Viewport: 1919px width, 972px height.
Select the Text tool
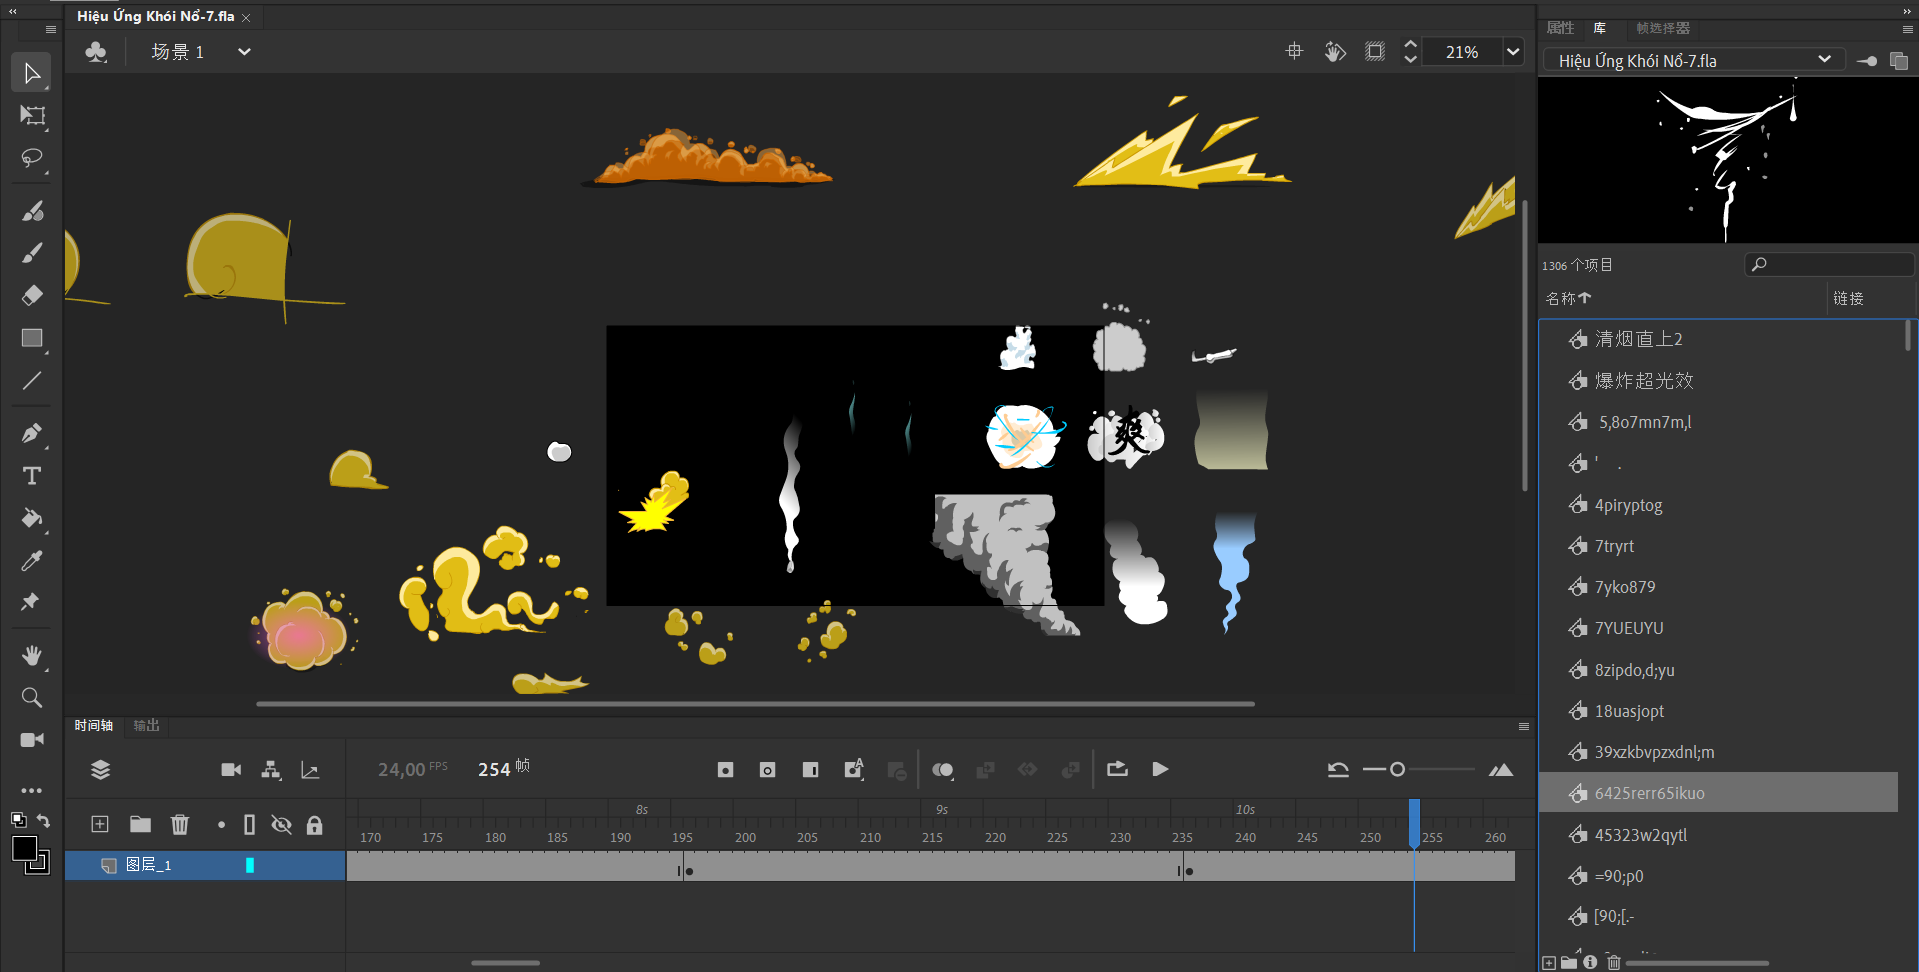coord(32,476)
